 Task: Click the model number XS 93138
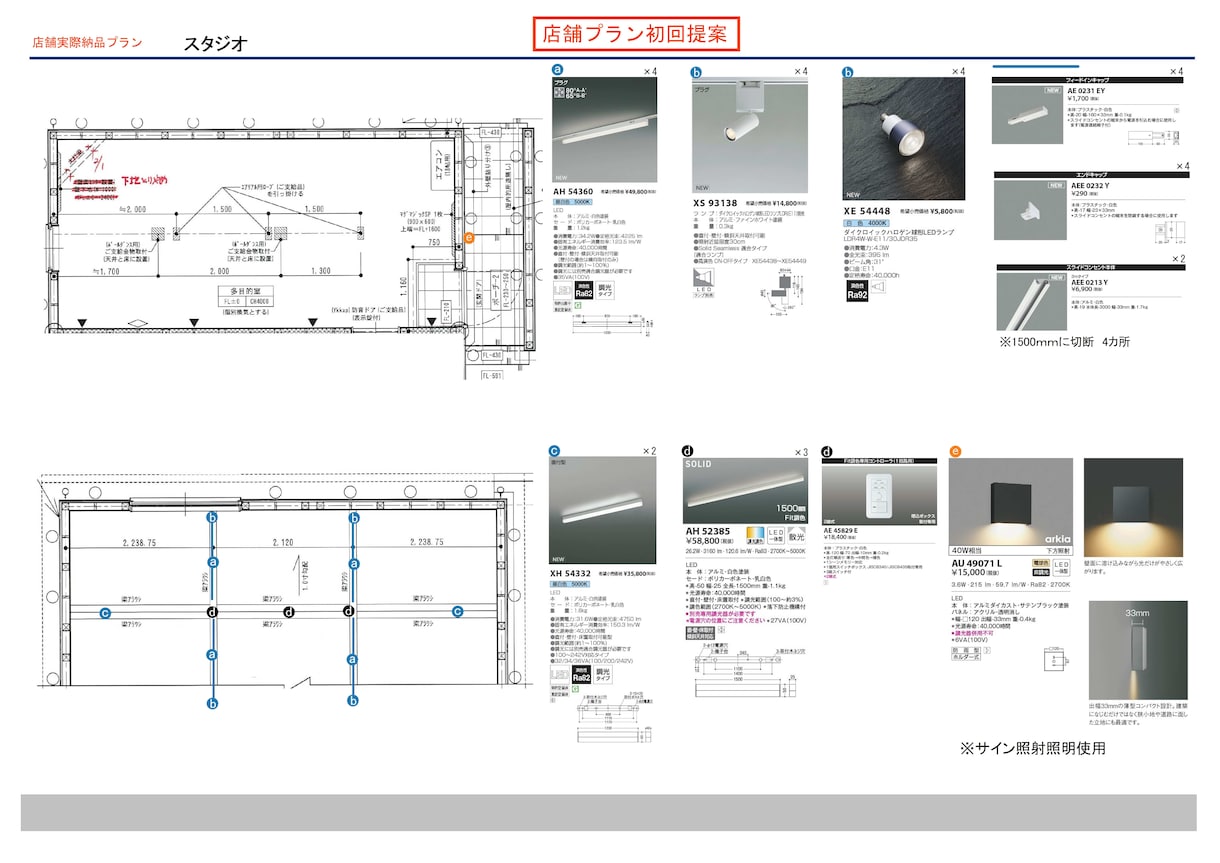[715, 203]
